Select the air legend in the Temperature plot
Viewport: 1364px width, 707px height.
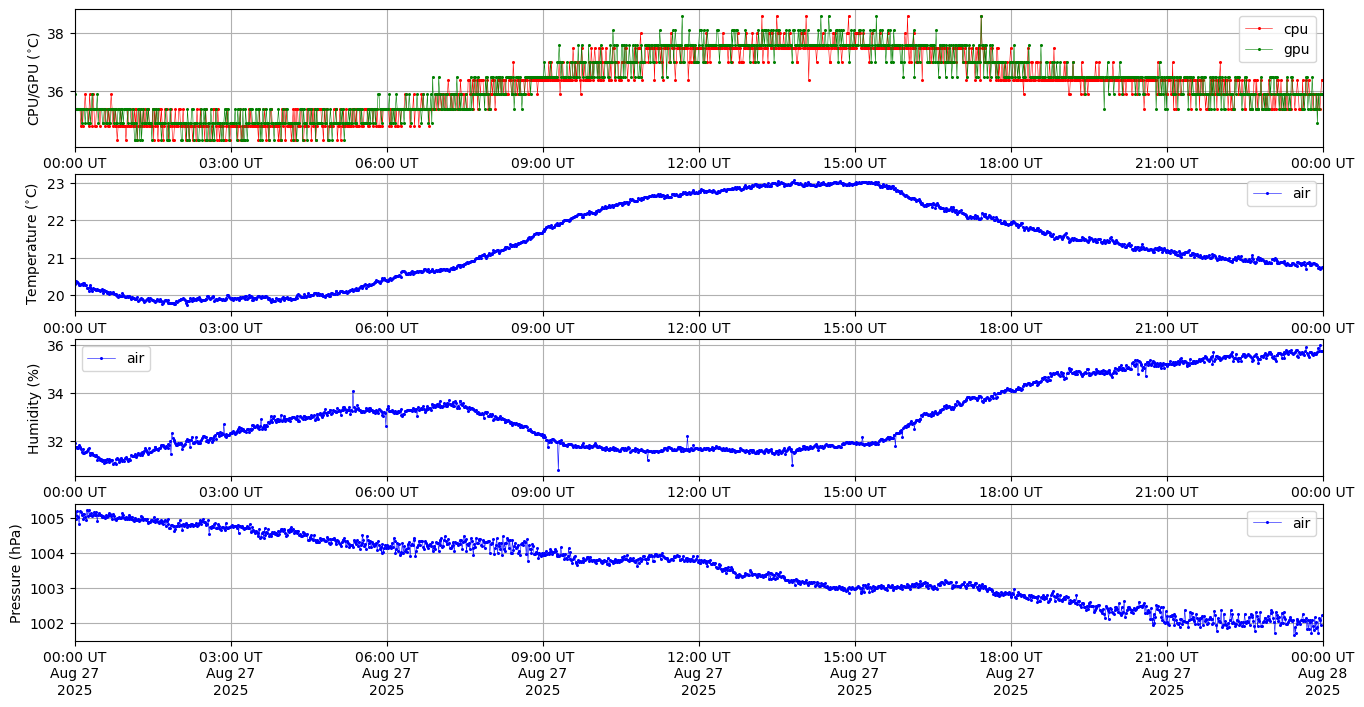1282,194
